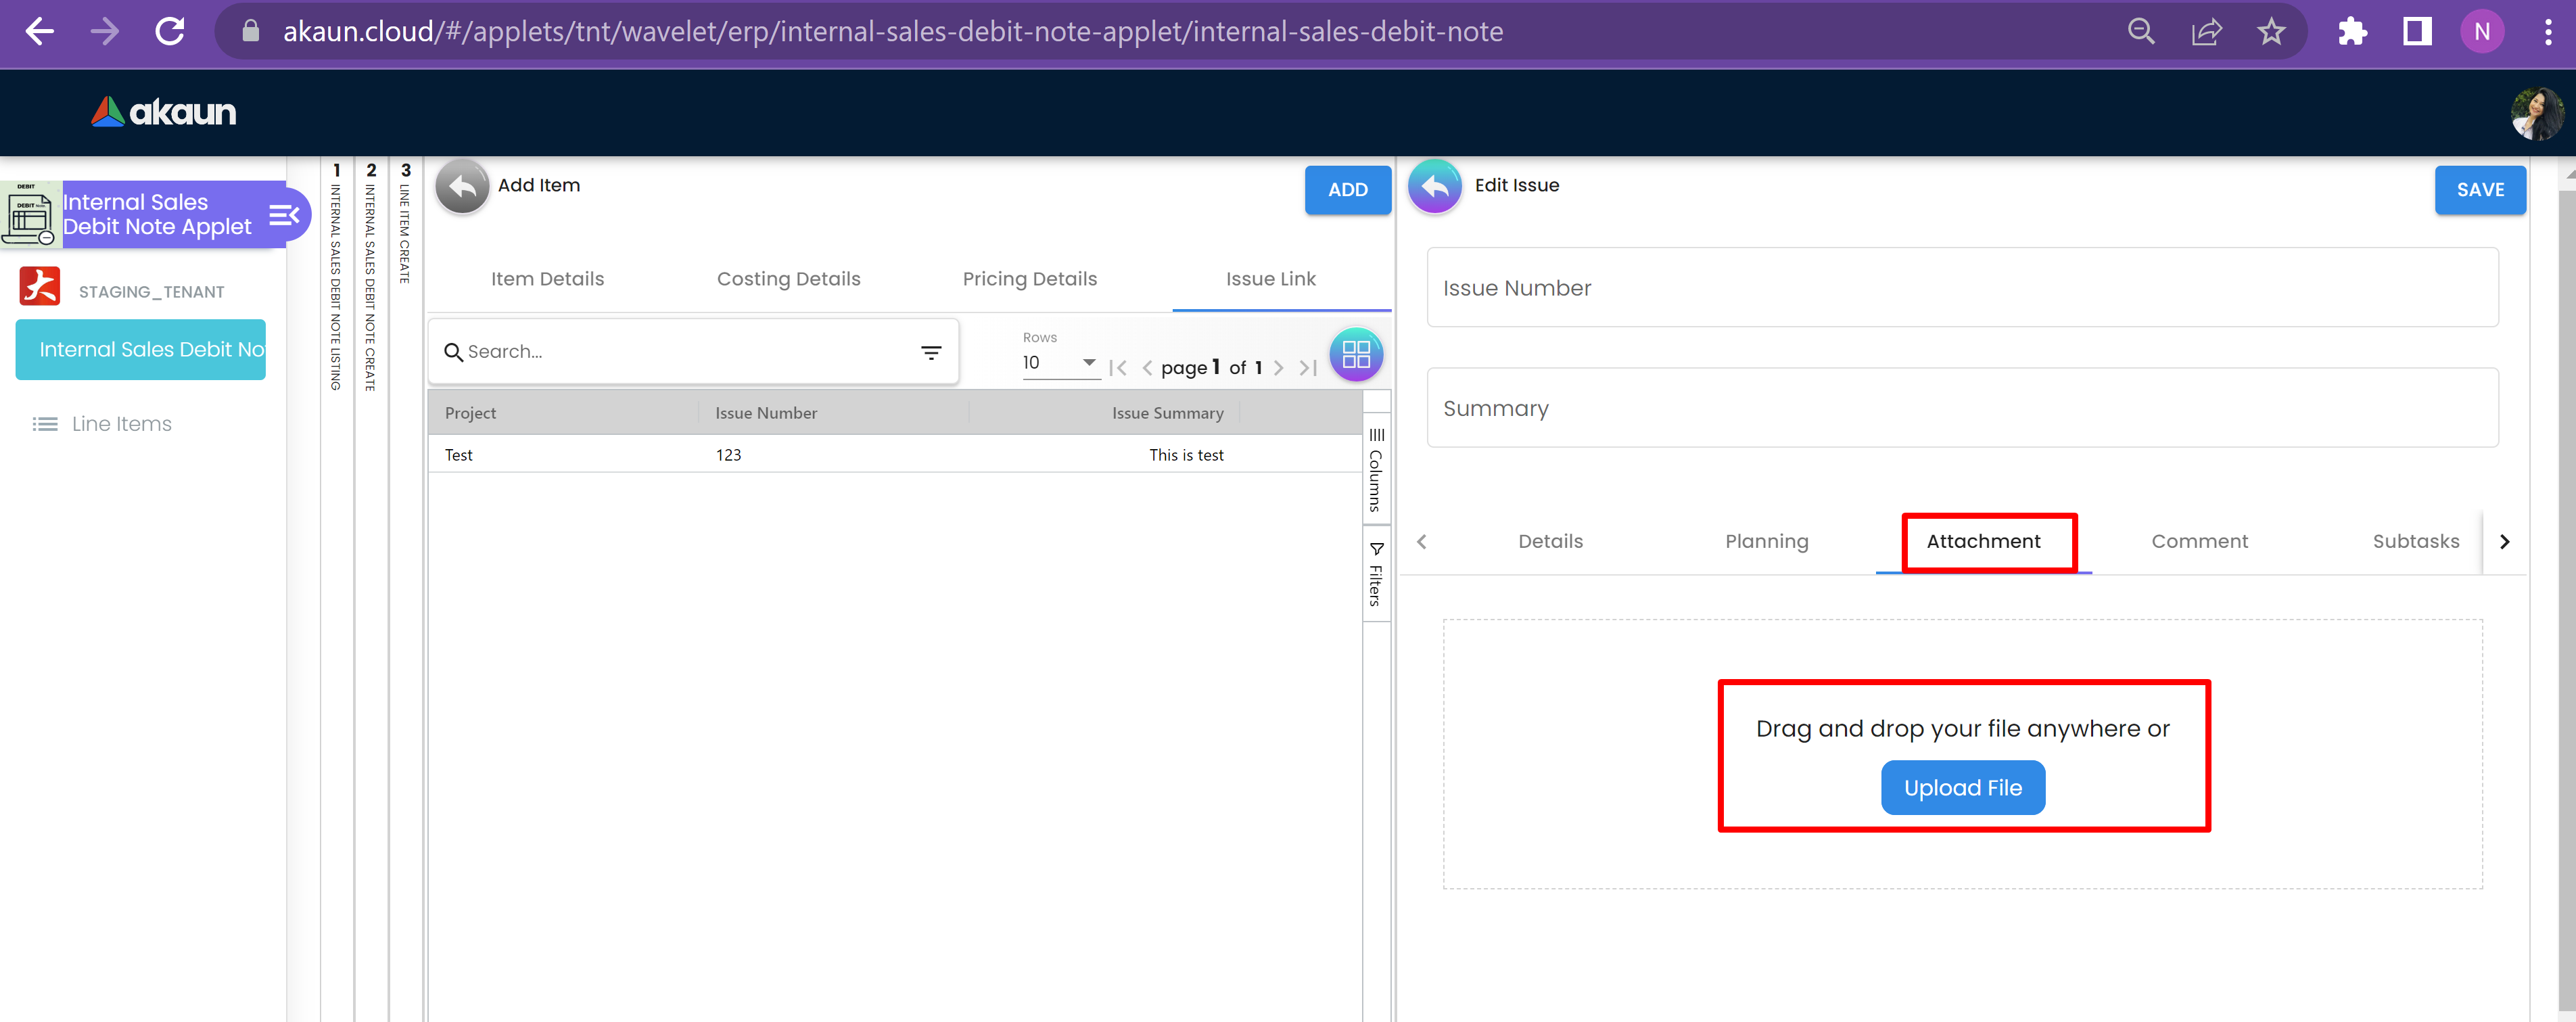Switch to the Costing Details tab
Image resolution: width=2576 pixels, height=1022 pixels.
pyautogui.click(x=788, y=279)
